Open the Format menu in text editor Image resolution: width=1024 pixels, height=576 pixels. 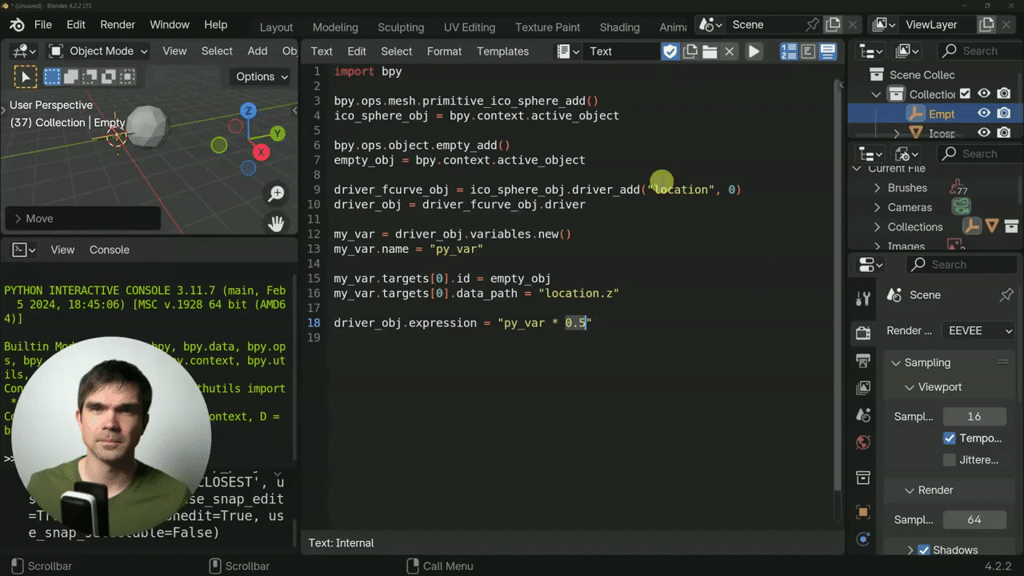(444, 51)
